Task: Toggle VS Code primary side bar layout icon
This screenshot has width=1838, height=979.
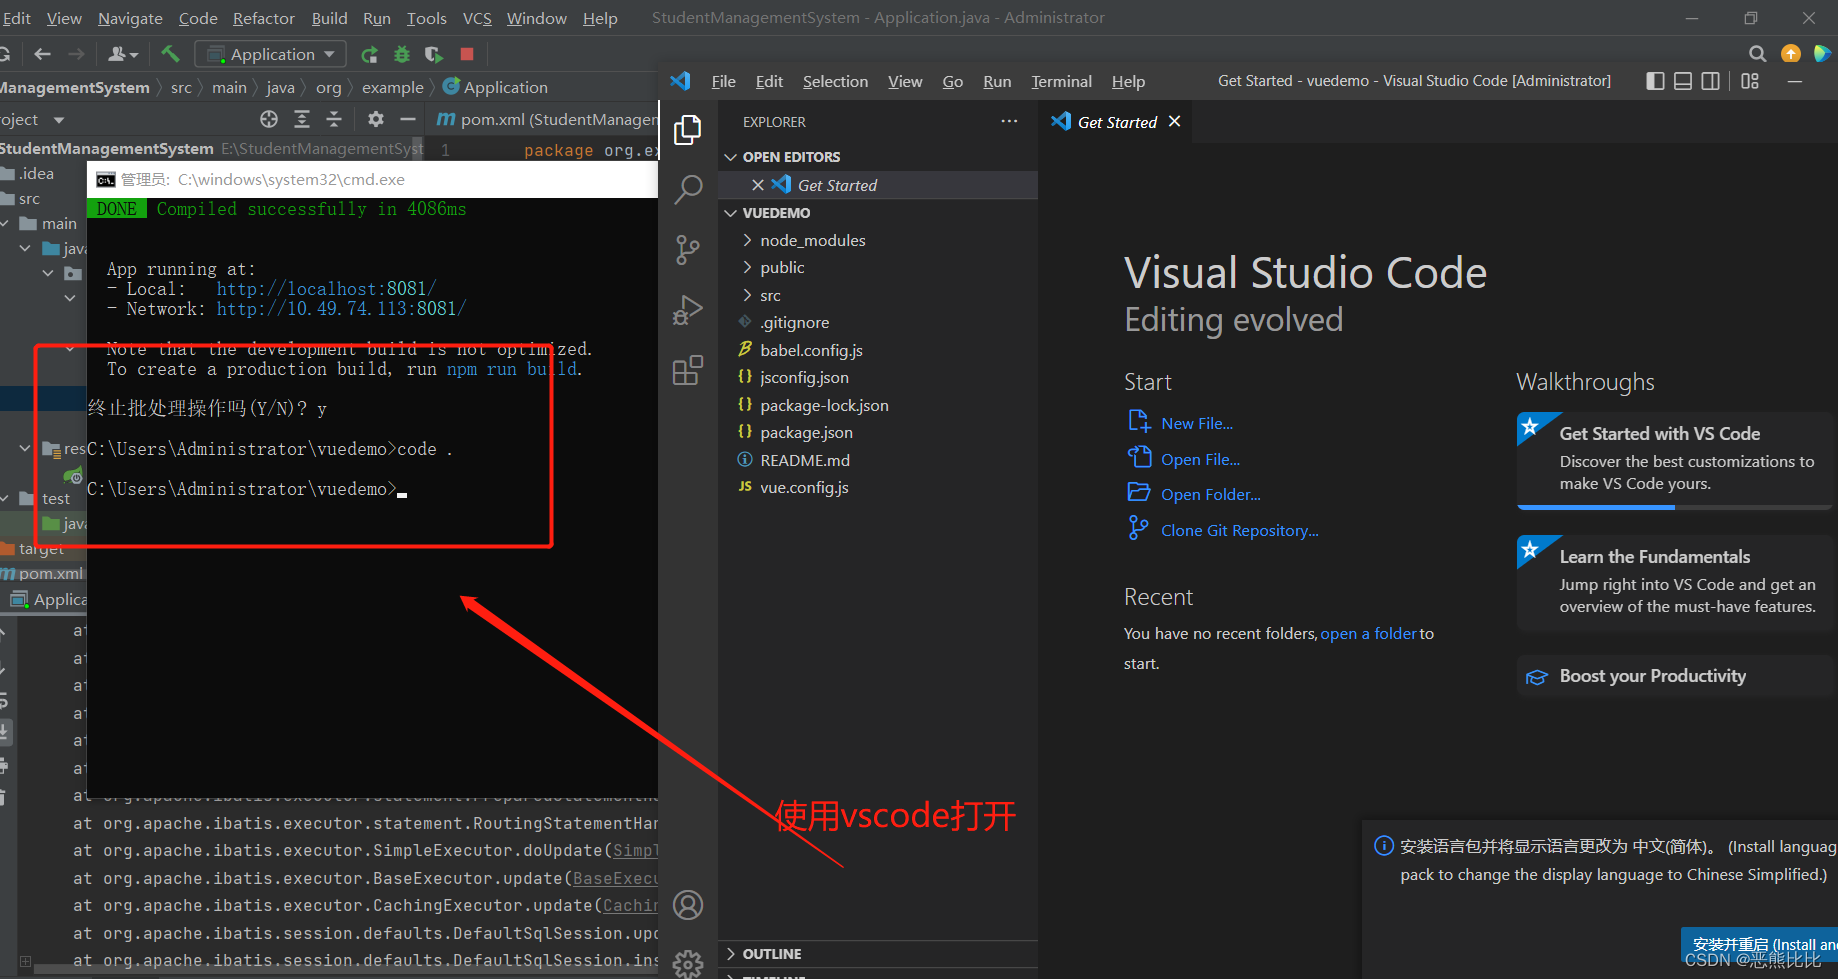Action: point(1655,81)
